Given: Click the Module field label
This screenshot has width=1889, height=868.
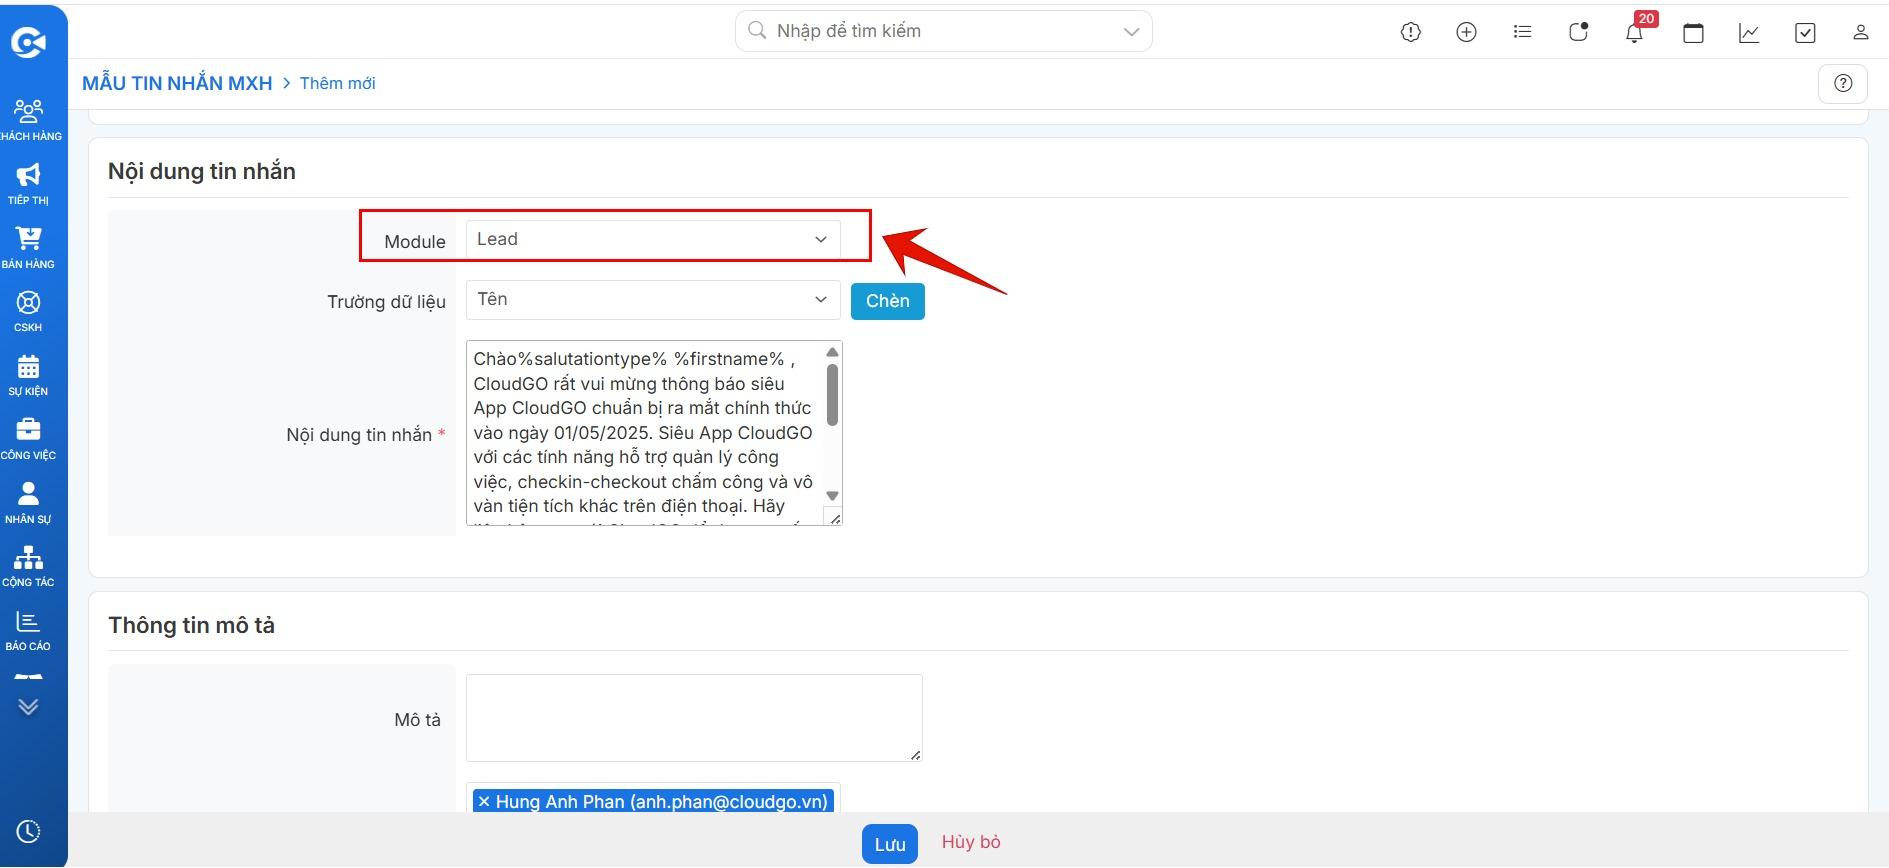Looking at the screenshot, I should 415,241.
